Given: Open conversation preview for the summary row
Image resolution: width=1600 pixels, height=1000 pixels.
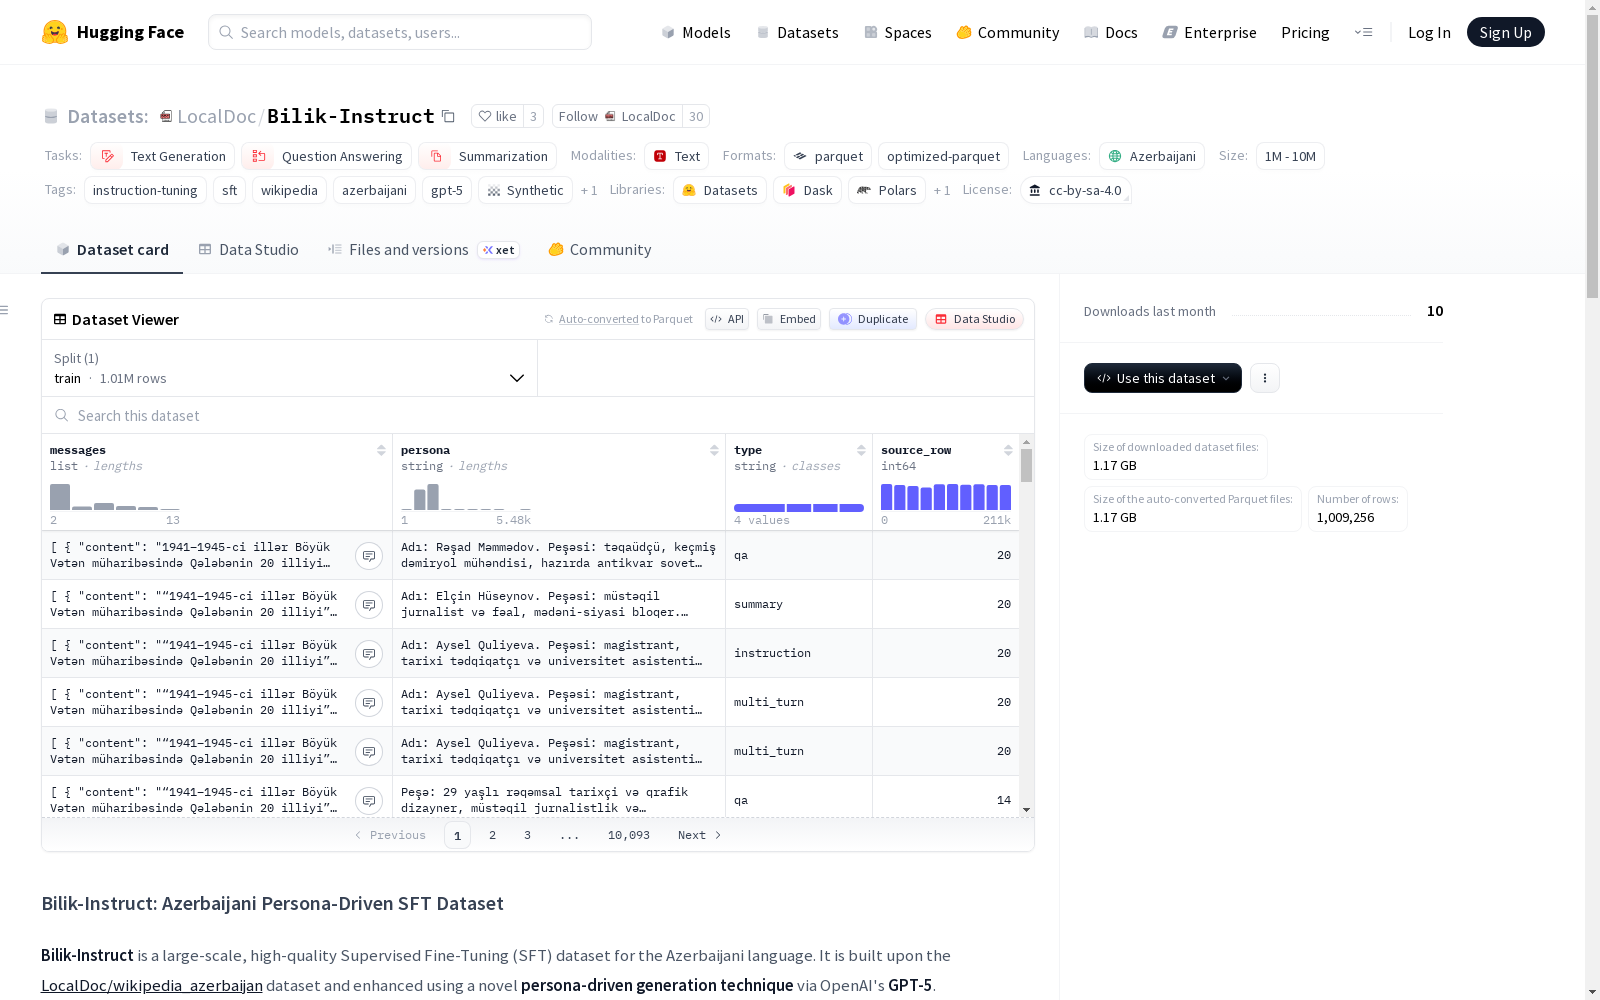Looking at the screenshot, I should (369, 605).
